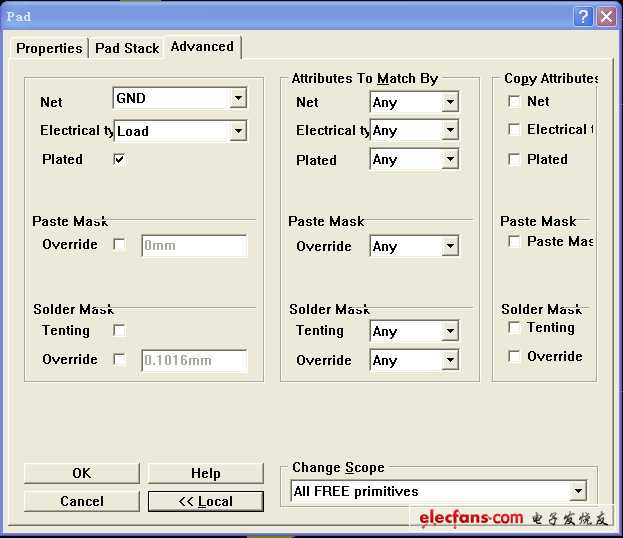
Task: Check Copy Attributes Plated checkbox
Action: [x=514, y=159]
